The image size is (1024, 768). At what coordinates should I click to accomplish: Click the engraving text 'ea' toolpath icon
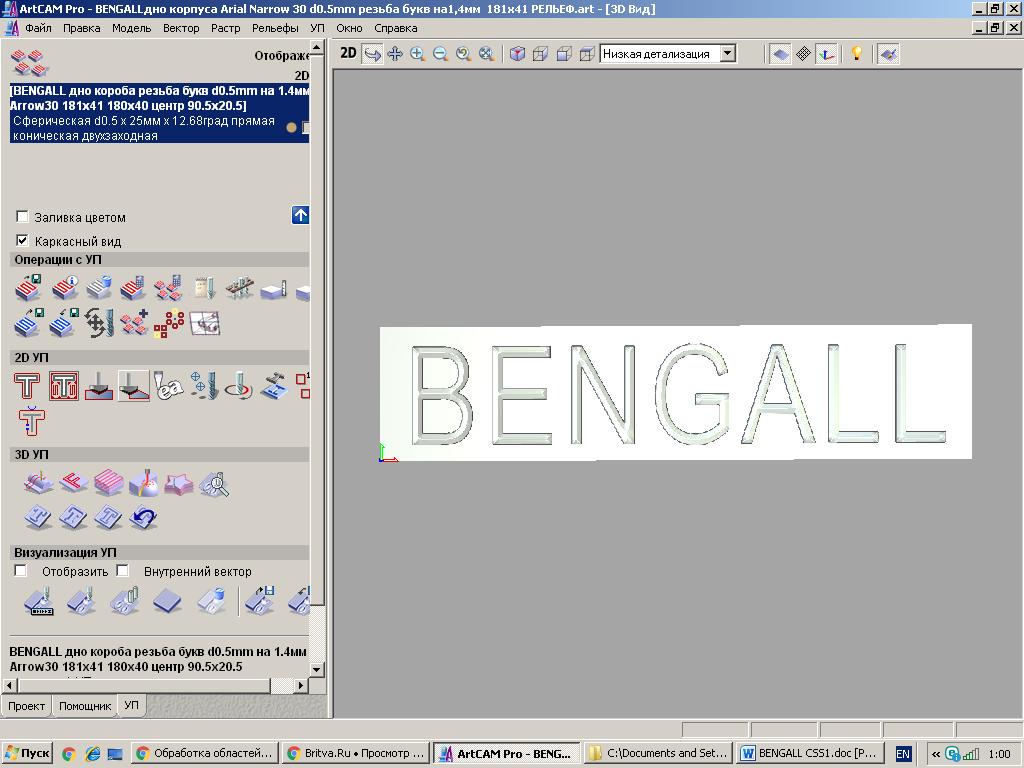[167, 386]
